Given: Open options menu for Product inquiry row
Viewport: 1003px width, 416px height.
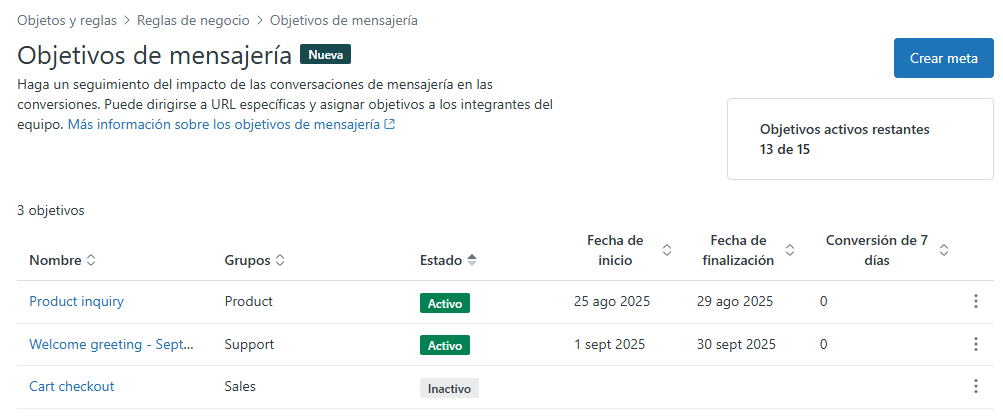Looking at the screenshot, I should pos(975,302).
